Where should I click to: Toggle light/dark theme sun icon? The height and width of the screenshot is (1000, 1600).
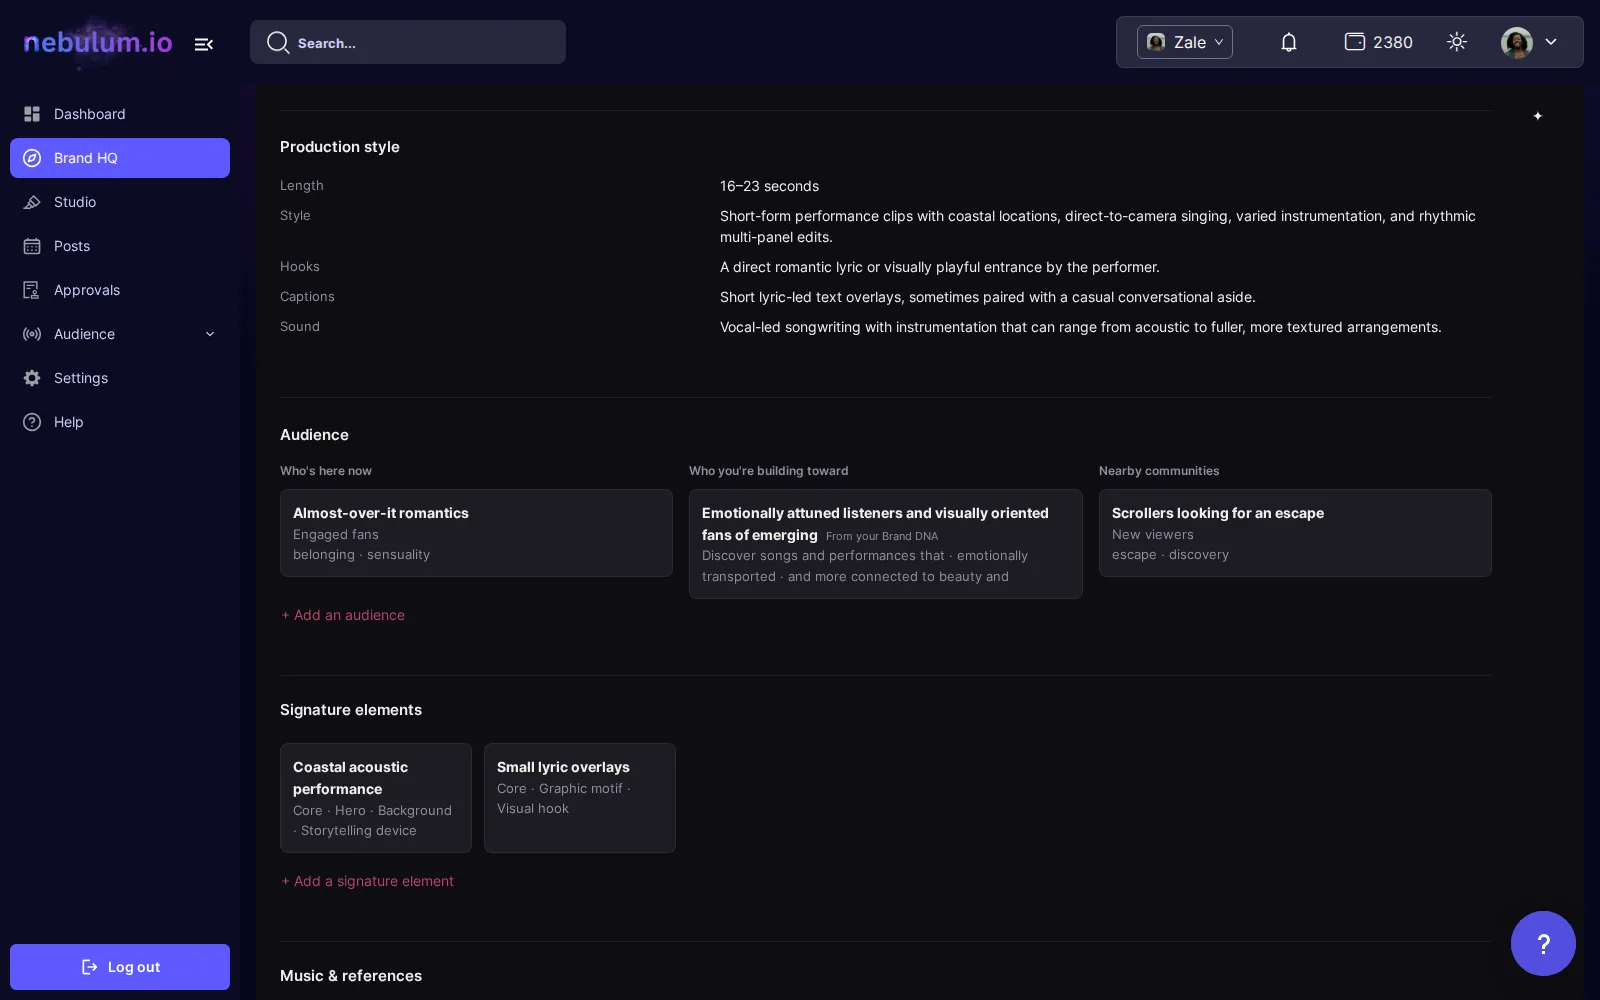pos(1457,42)
